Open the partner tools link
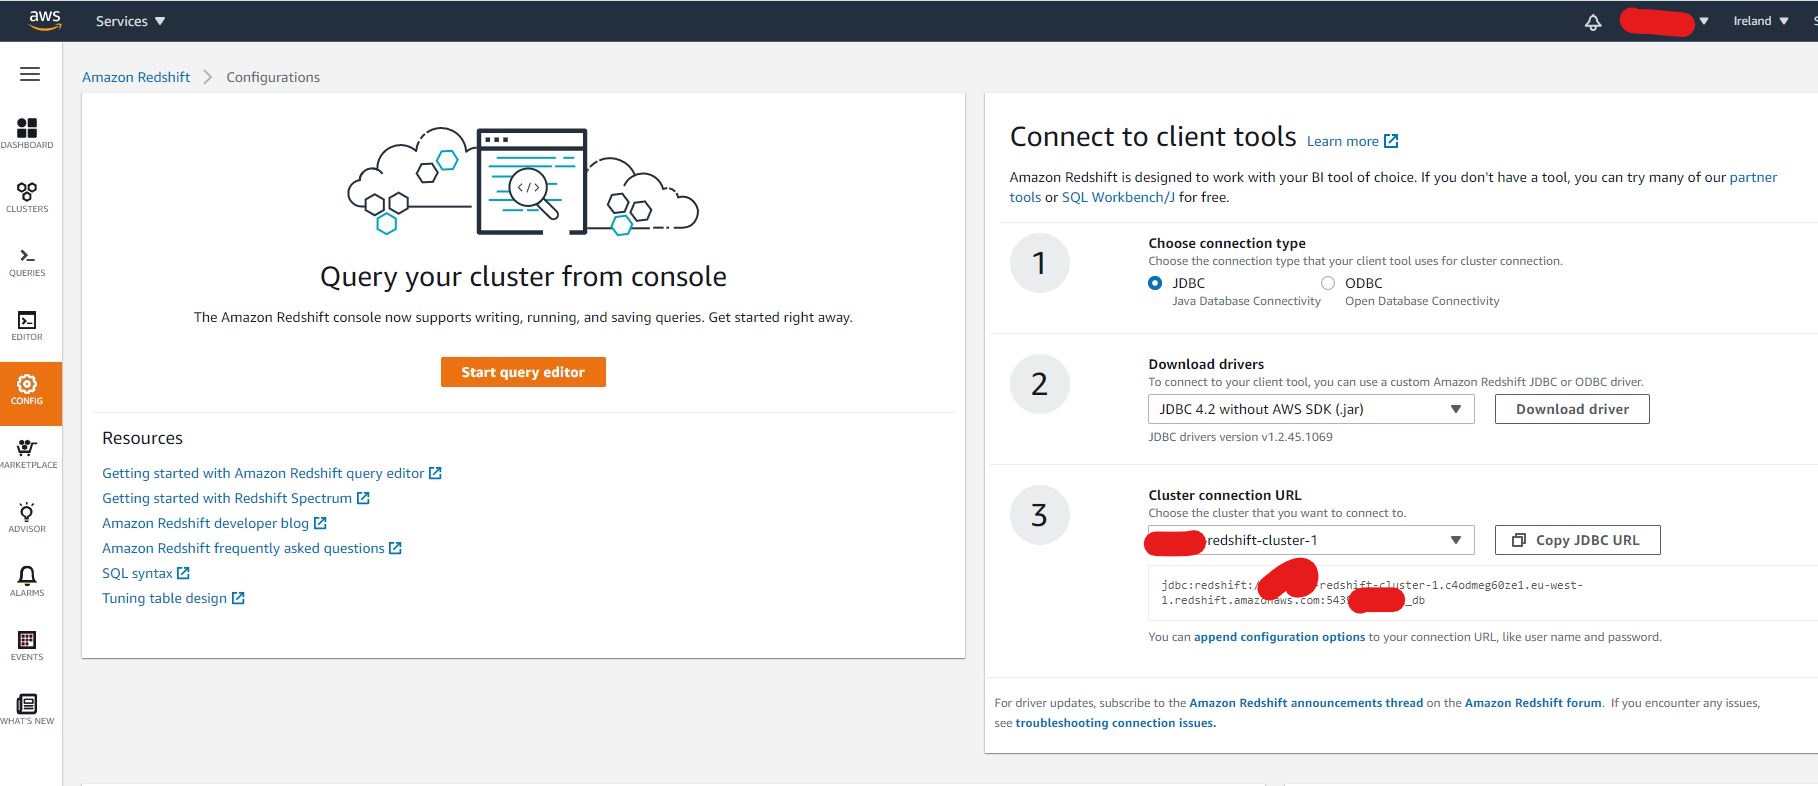1818x786 pixels. point(1753,177)
